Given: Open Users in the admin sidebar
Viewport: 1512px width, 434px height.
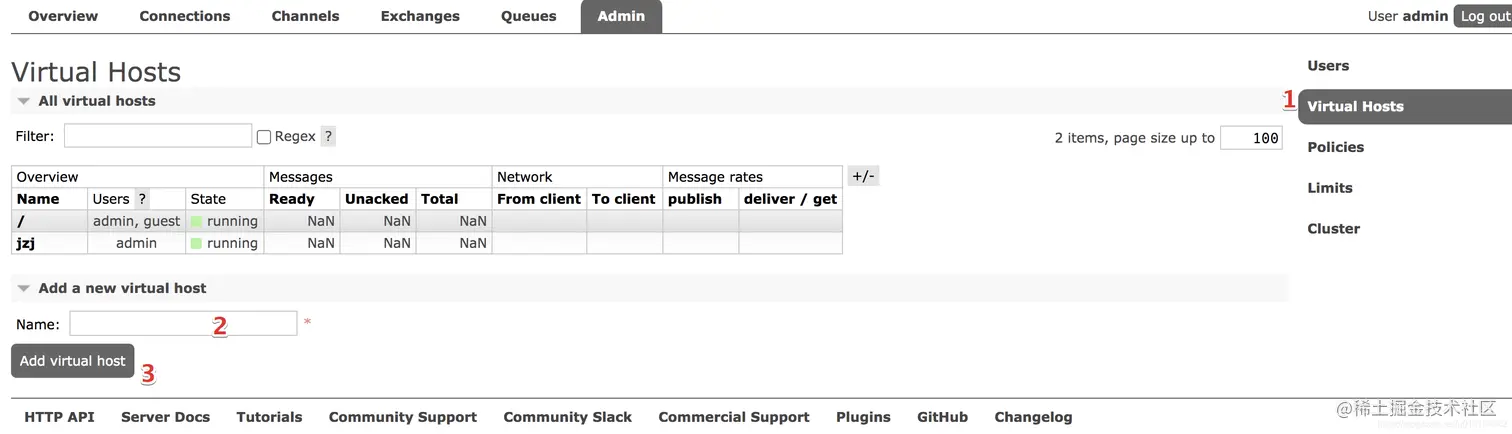Looking at the screenshot, I should coord(1328,66).
